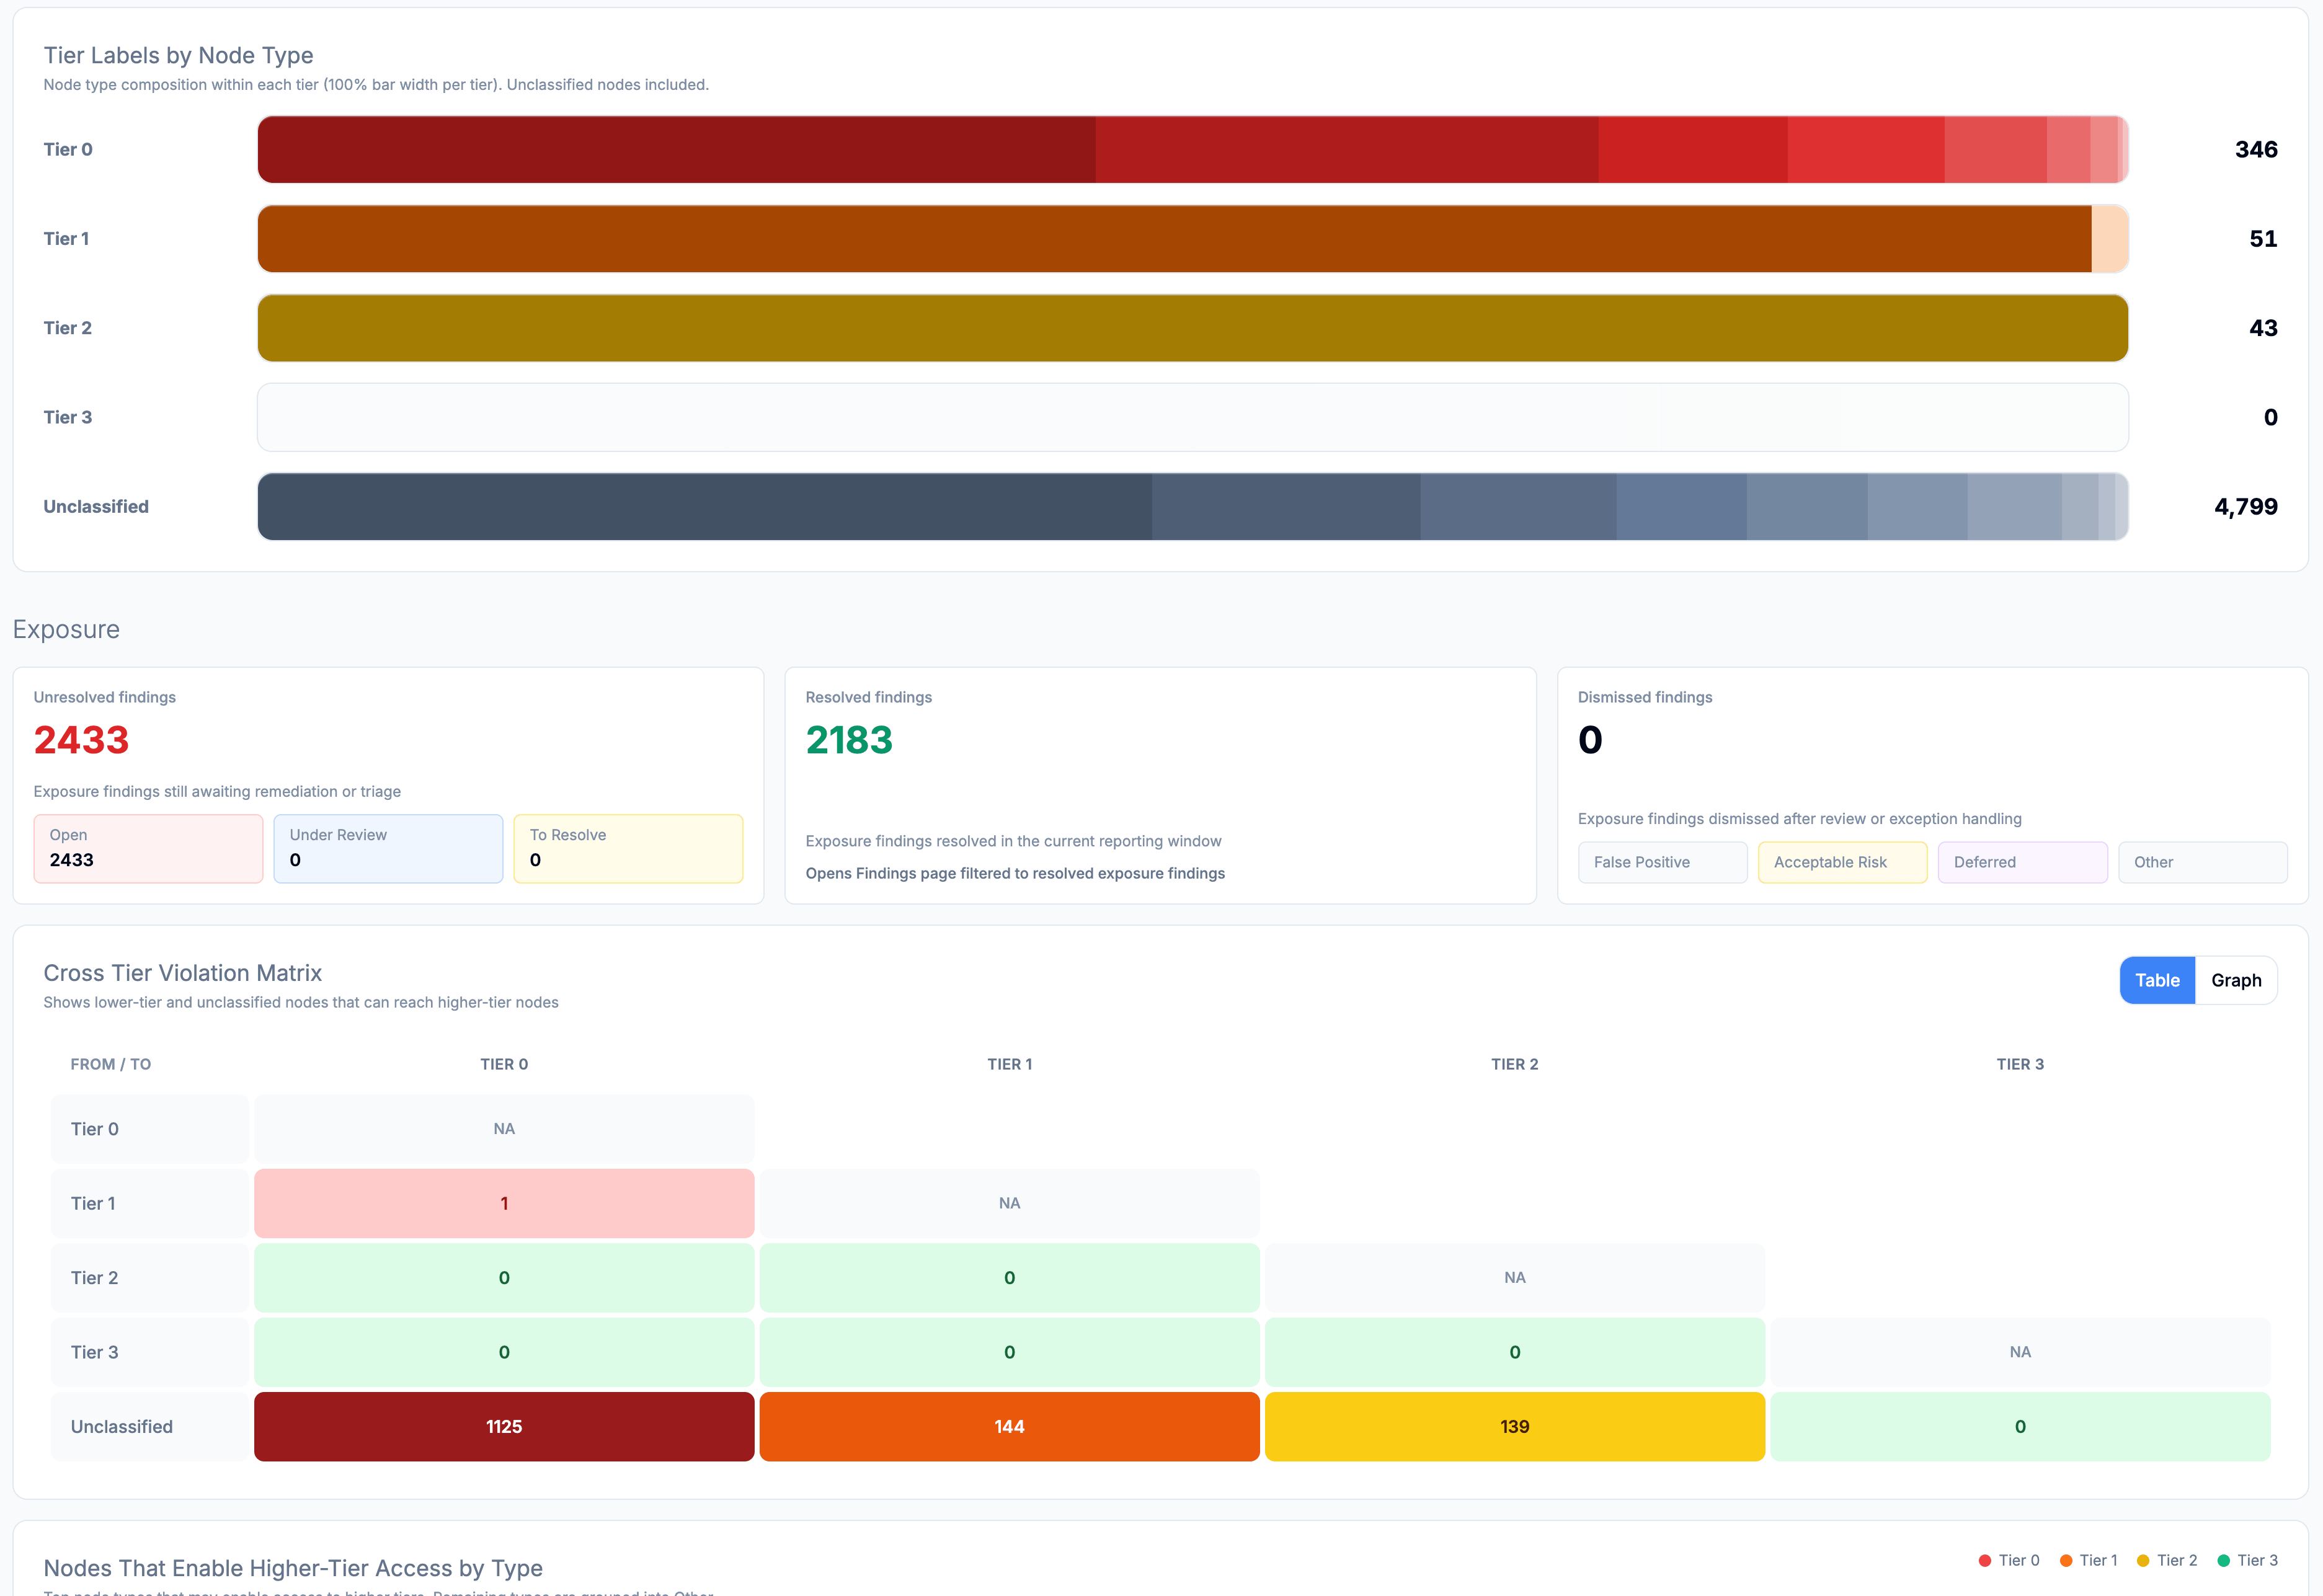Click the Unclassified gray composition bar
This screenshot has height=1596, width=2323.
[x=1192, y=507]
